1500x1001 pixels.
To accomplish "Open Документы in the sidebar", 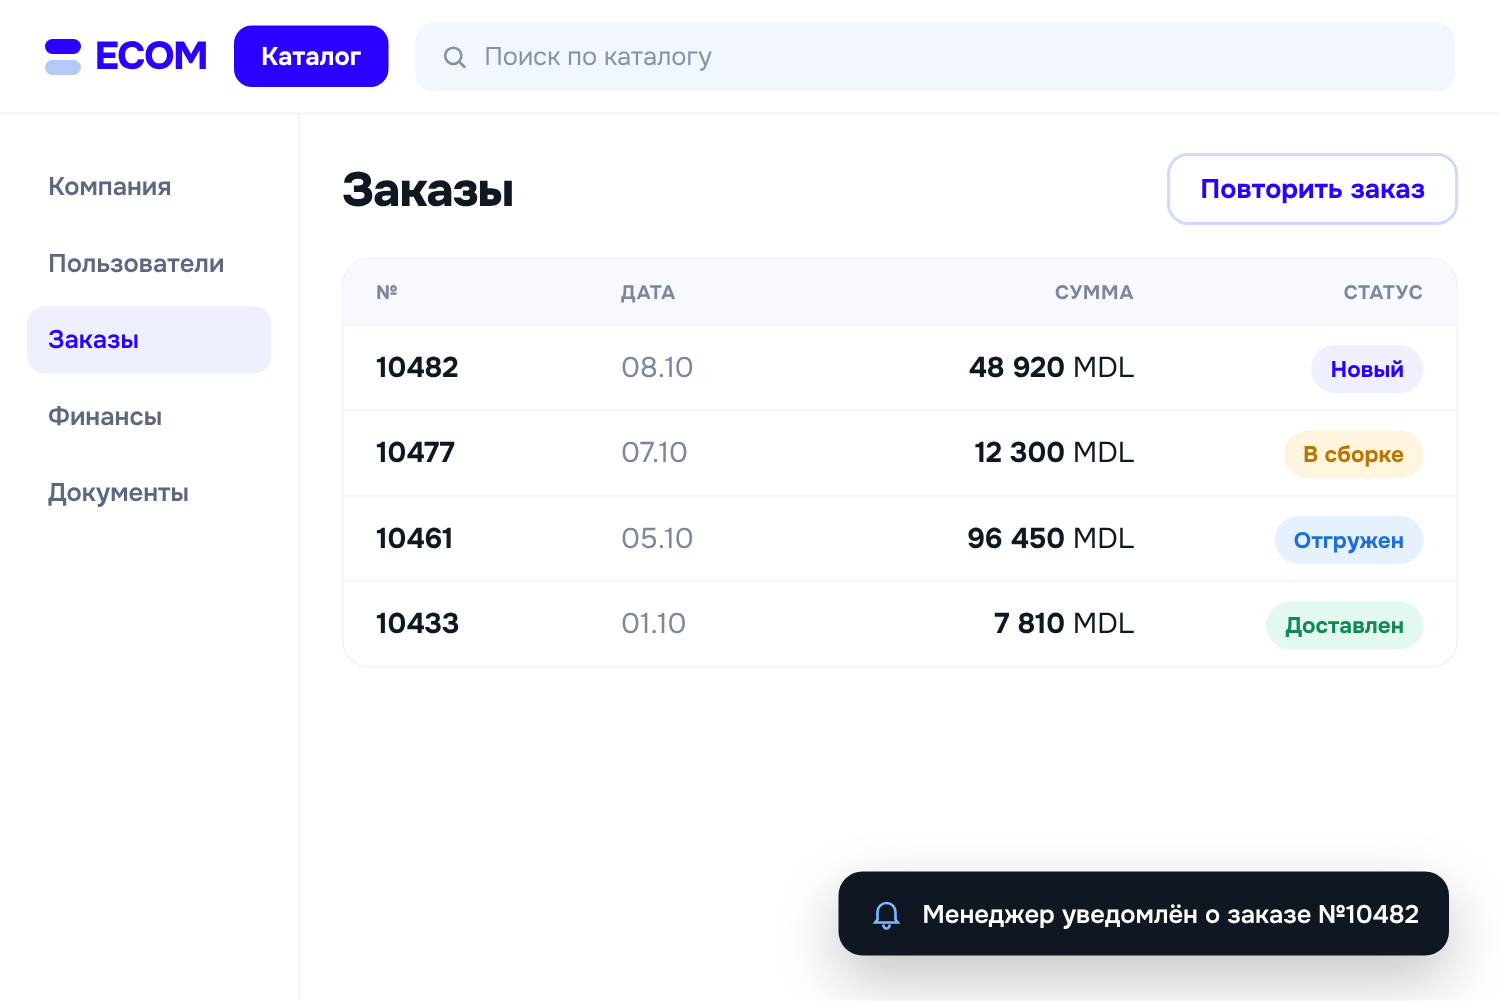I will coord(118,493).
